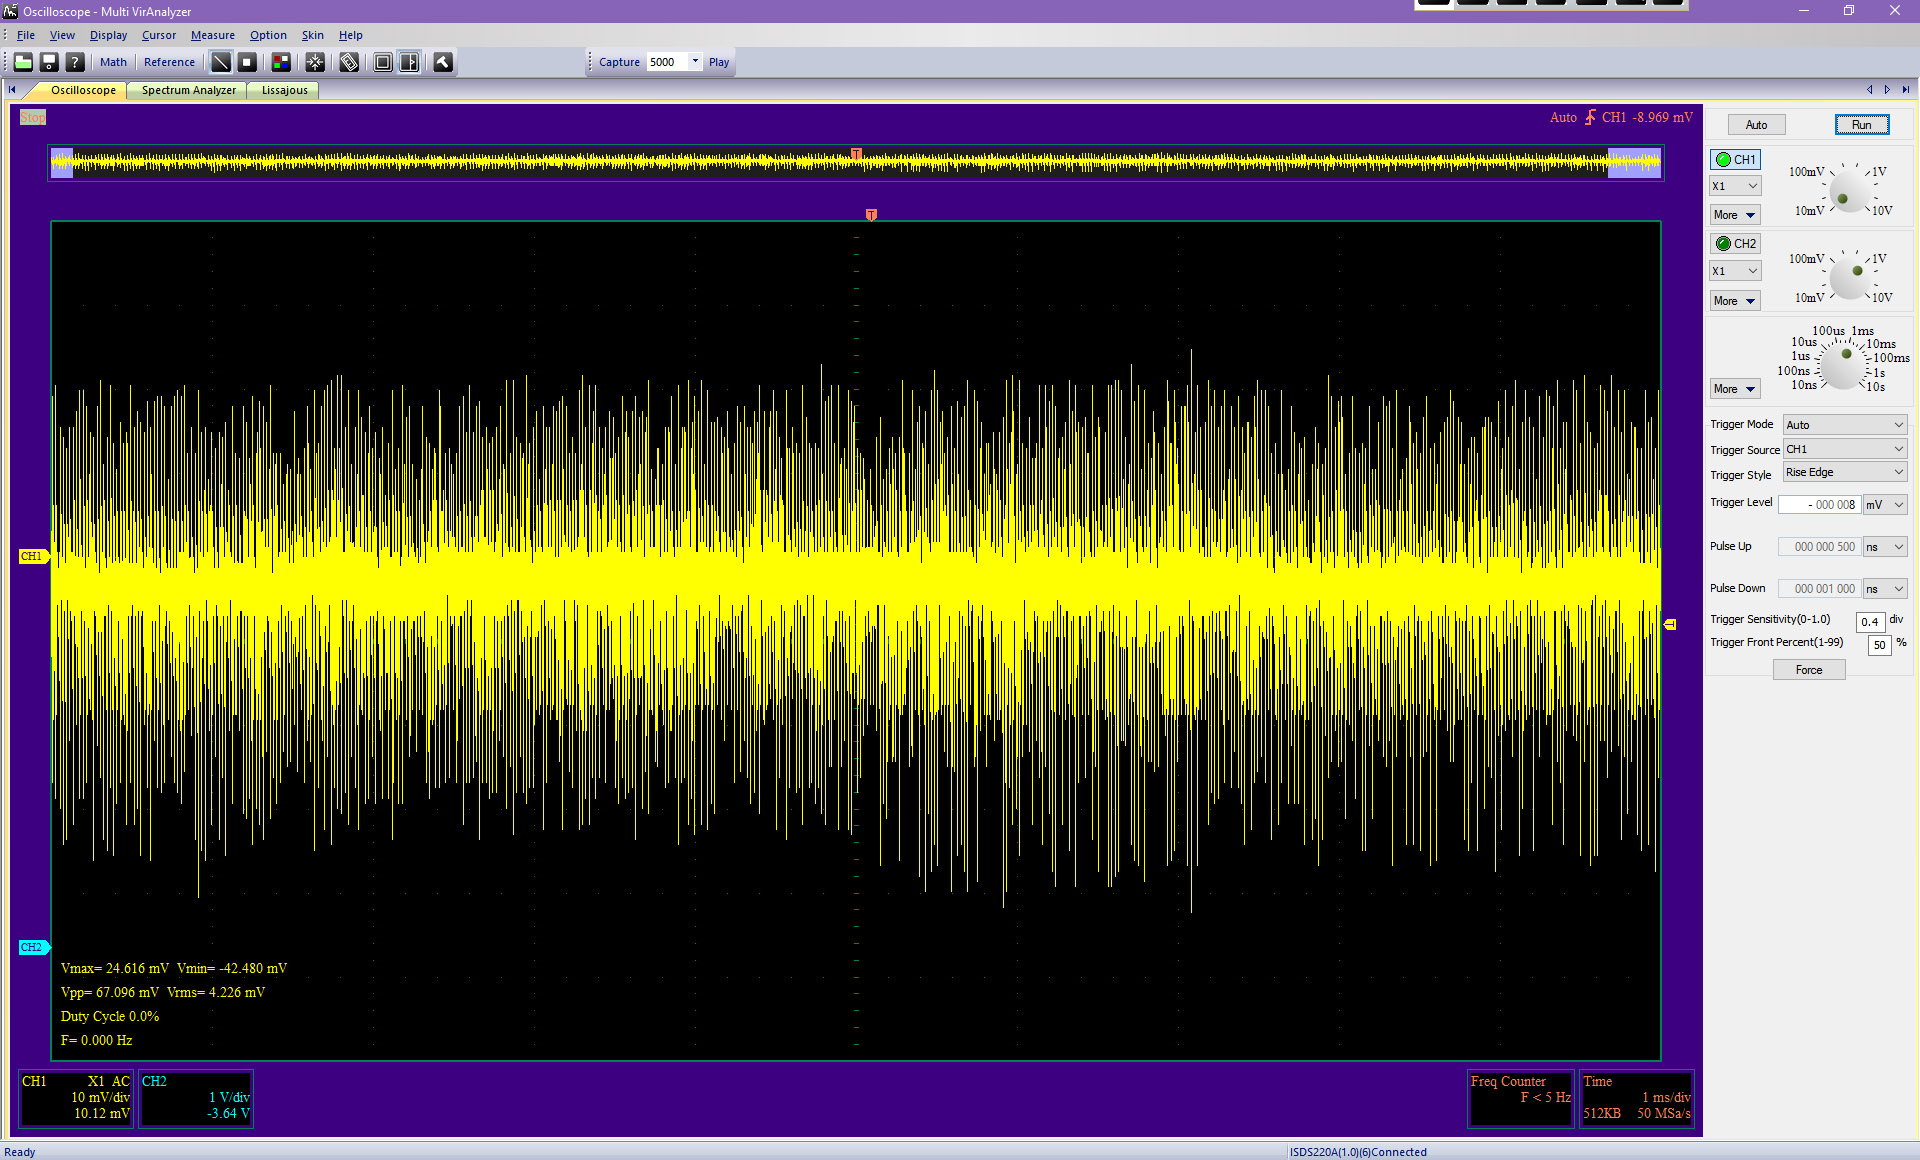Image resolution: width=1920 pixels, height=1160 pixels.
Task: Toggle CH1 channel on or off
Action: pos(1735,159)
